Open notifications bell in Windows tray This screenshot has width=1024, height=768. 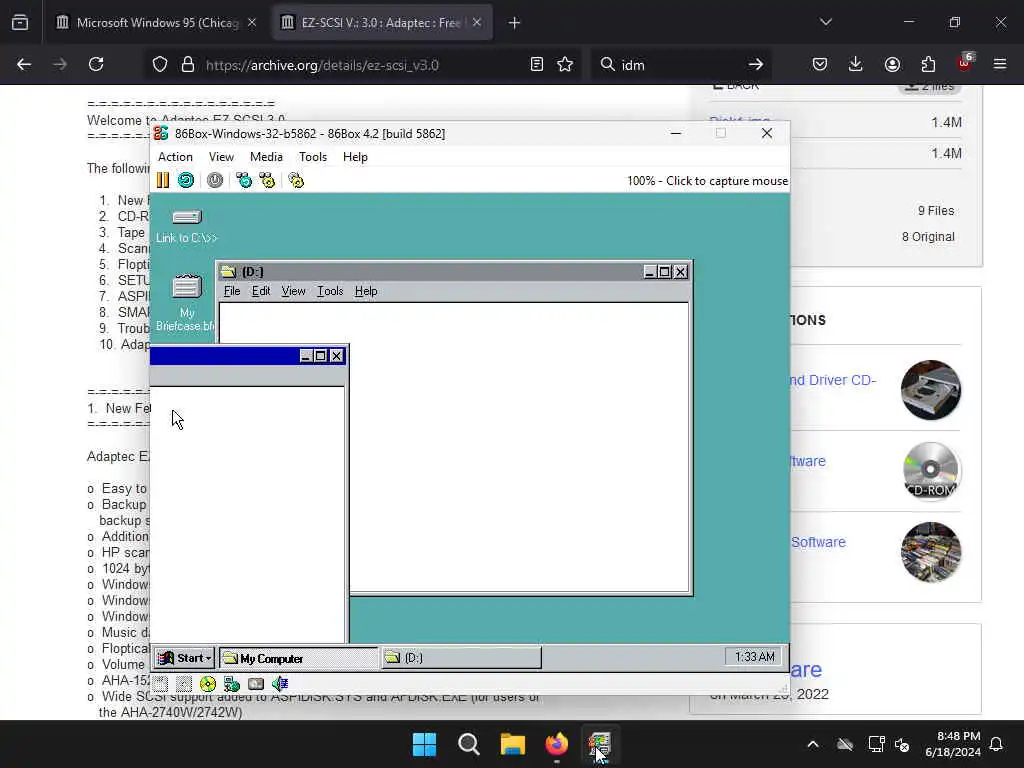point(997,744)
